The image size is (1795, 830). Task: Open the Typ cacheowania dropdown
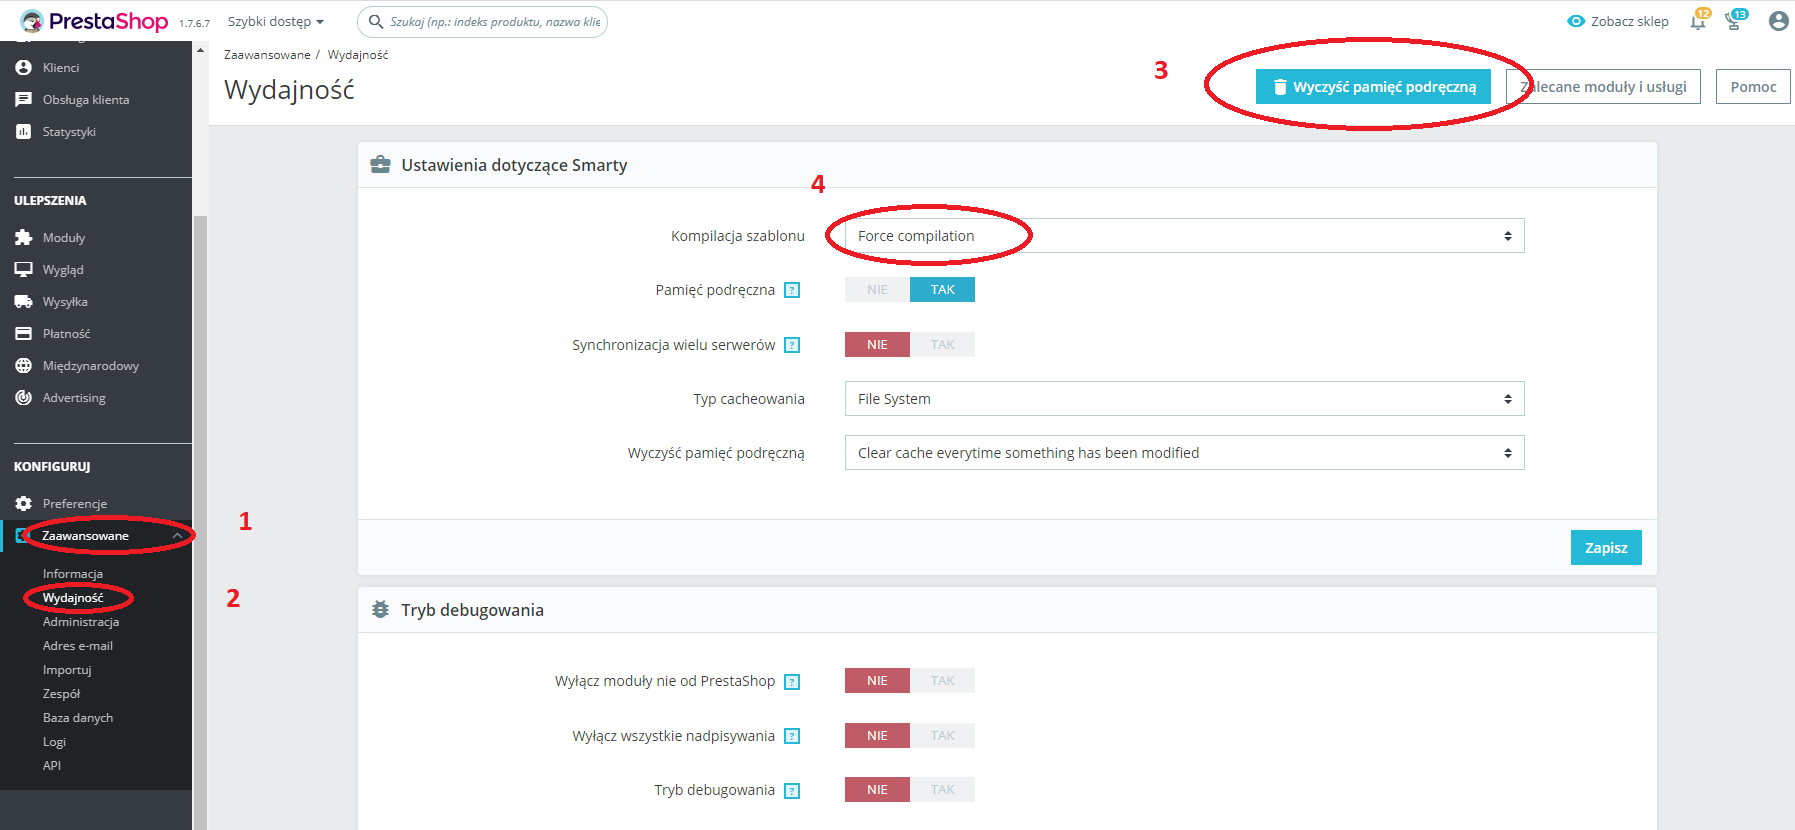[1184, 399]
